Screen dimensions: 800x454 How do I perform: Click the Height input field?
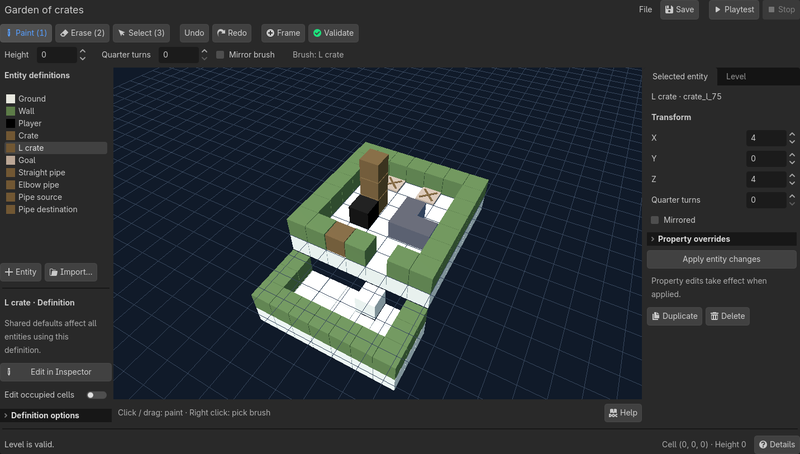pyautogui.click(x=56, y=55)
